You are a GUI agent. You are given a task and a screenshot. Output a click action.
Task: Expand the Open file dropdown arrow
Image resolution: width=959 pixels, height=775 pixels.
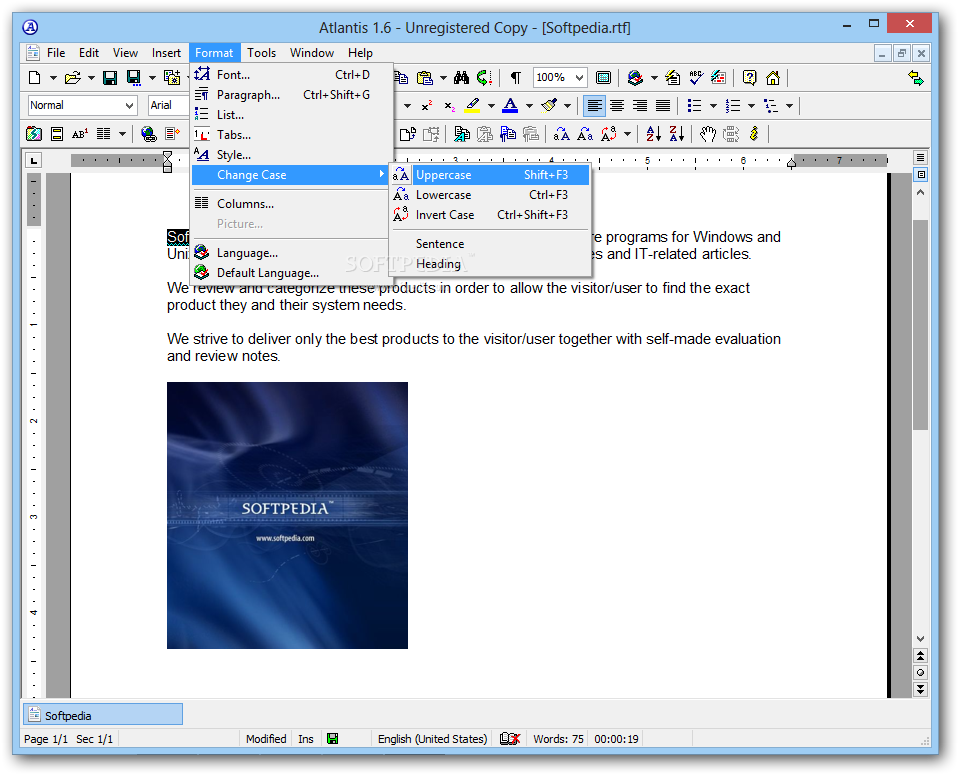[x=91, y=78]
